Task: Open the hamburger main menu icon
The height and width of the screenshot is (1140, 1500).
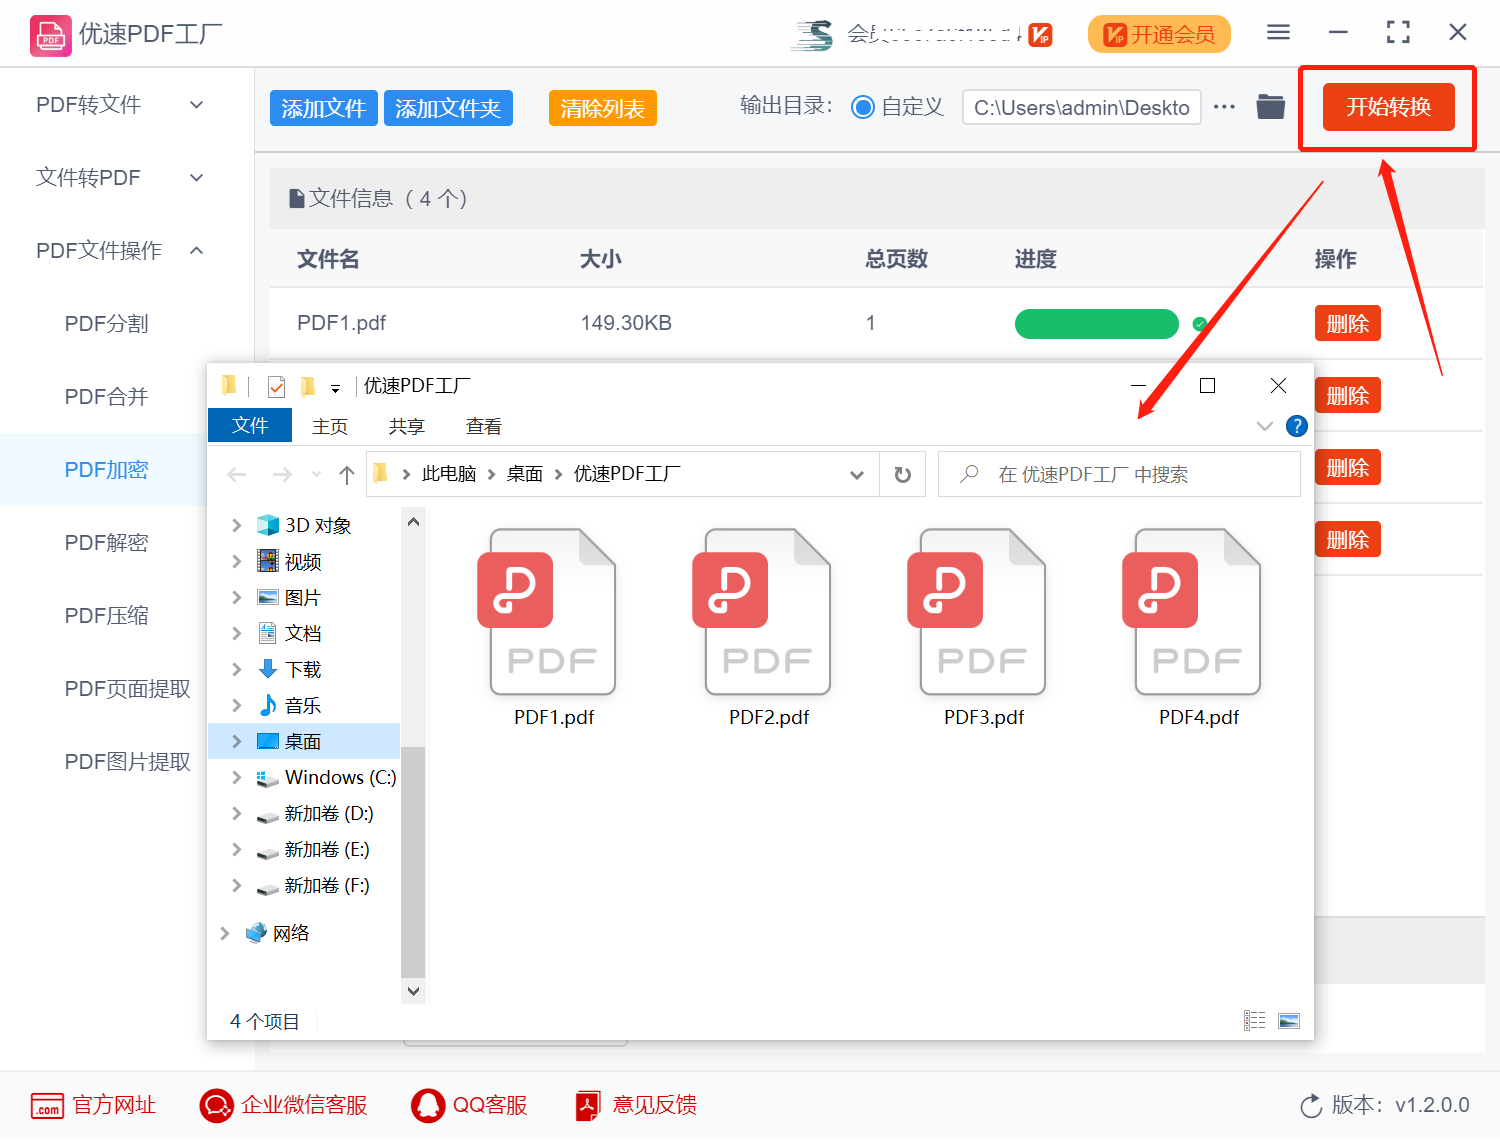Action: (1278, 33)
